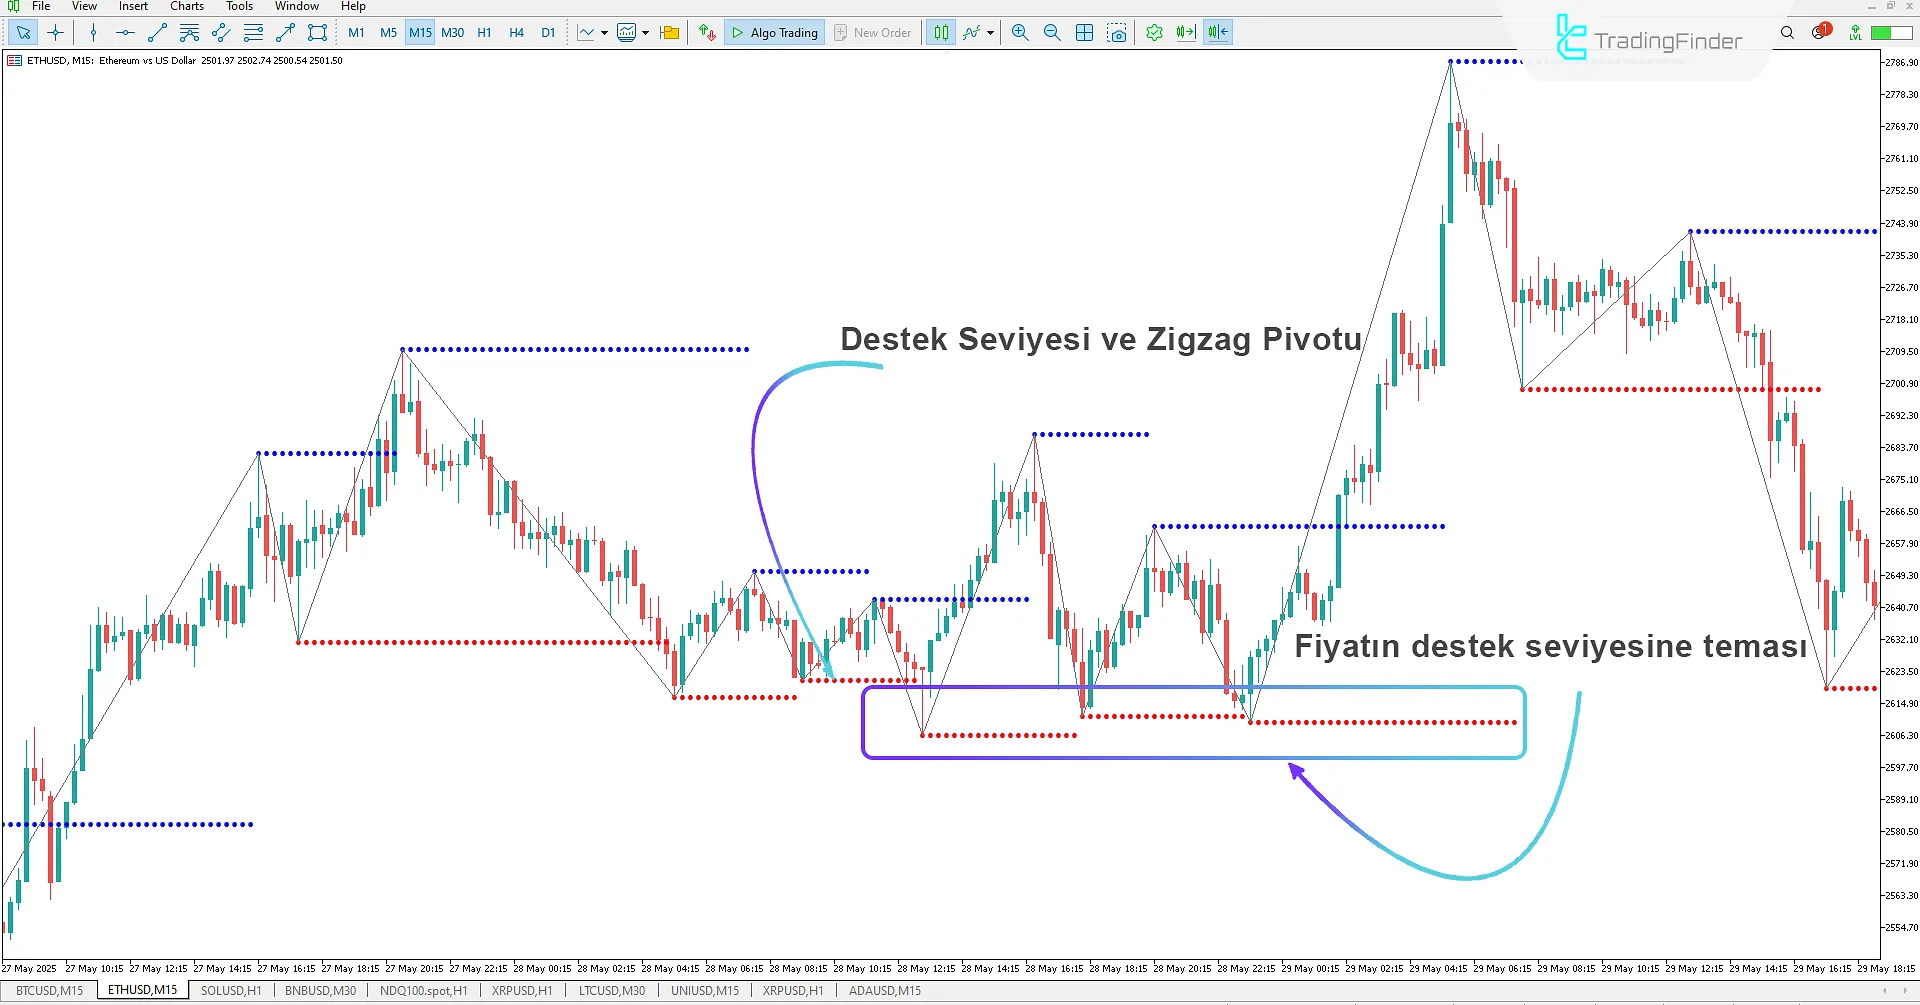Image resolution: width=1920 pixels, height=1005 pixels.
Task: Open the tile windows grid view
Action: click(1084, 32)
